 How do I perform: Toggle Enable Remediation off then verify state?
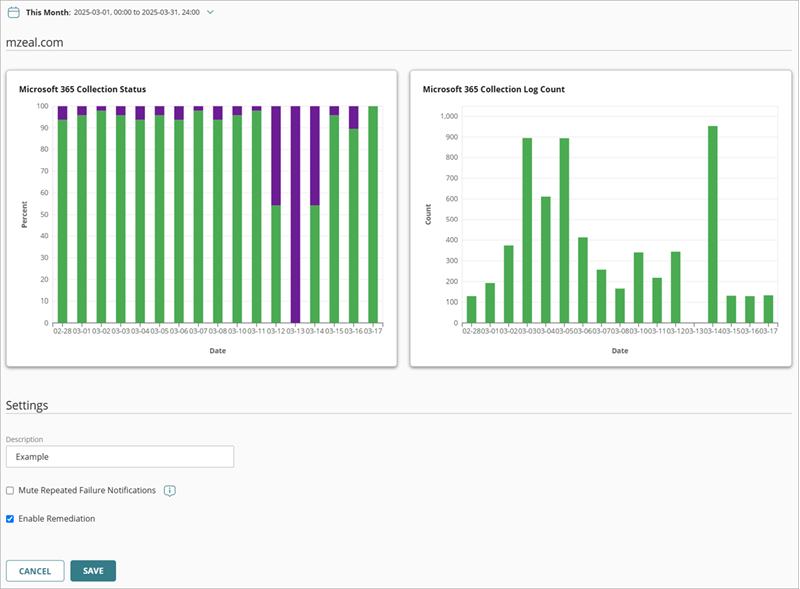coord(9,518)
